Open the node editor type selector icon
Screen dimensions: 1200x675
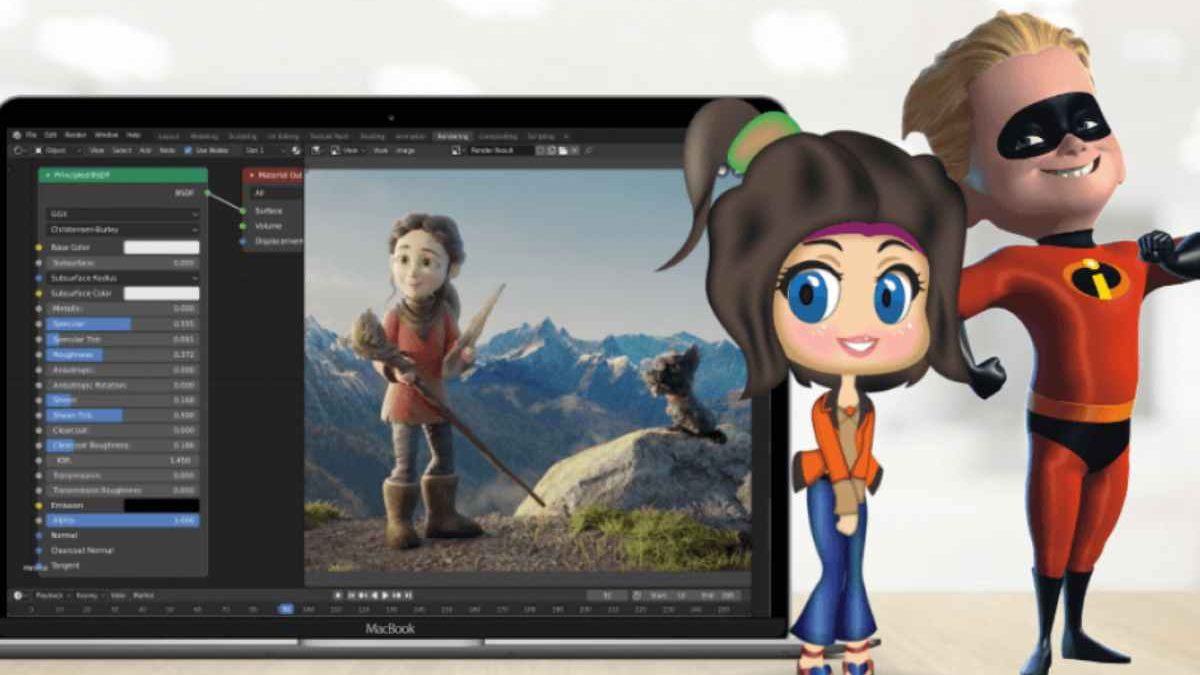pos(18,150)
